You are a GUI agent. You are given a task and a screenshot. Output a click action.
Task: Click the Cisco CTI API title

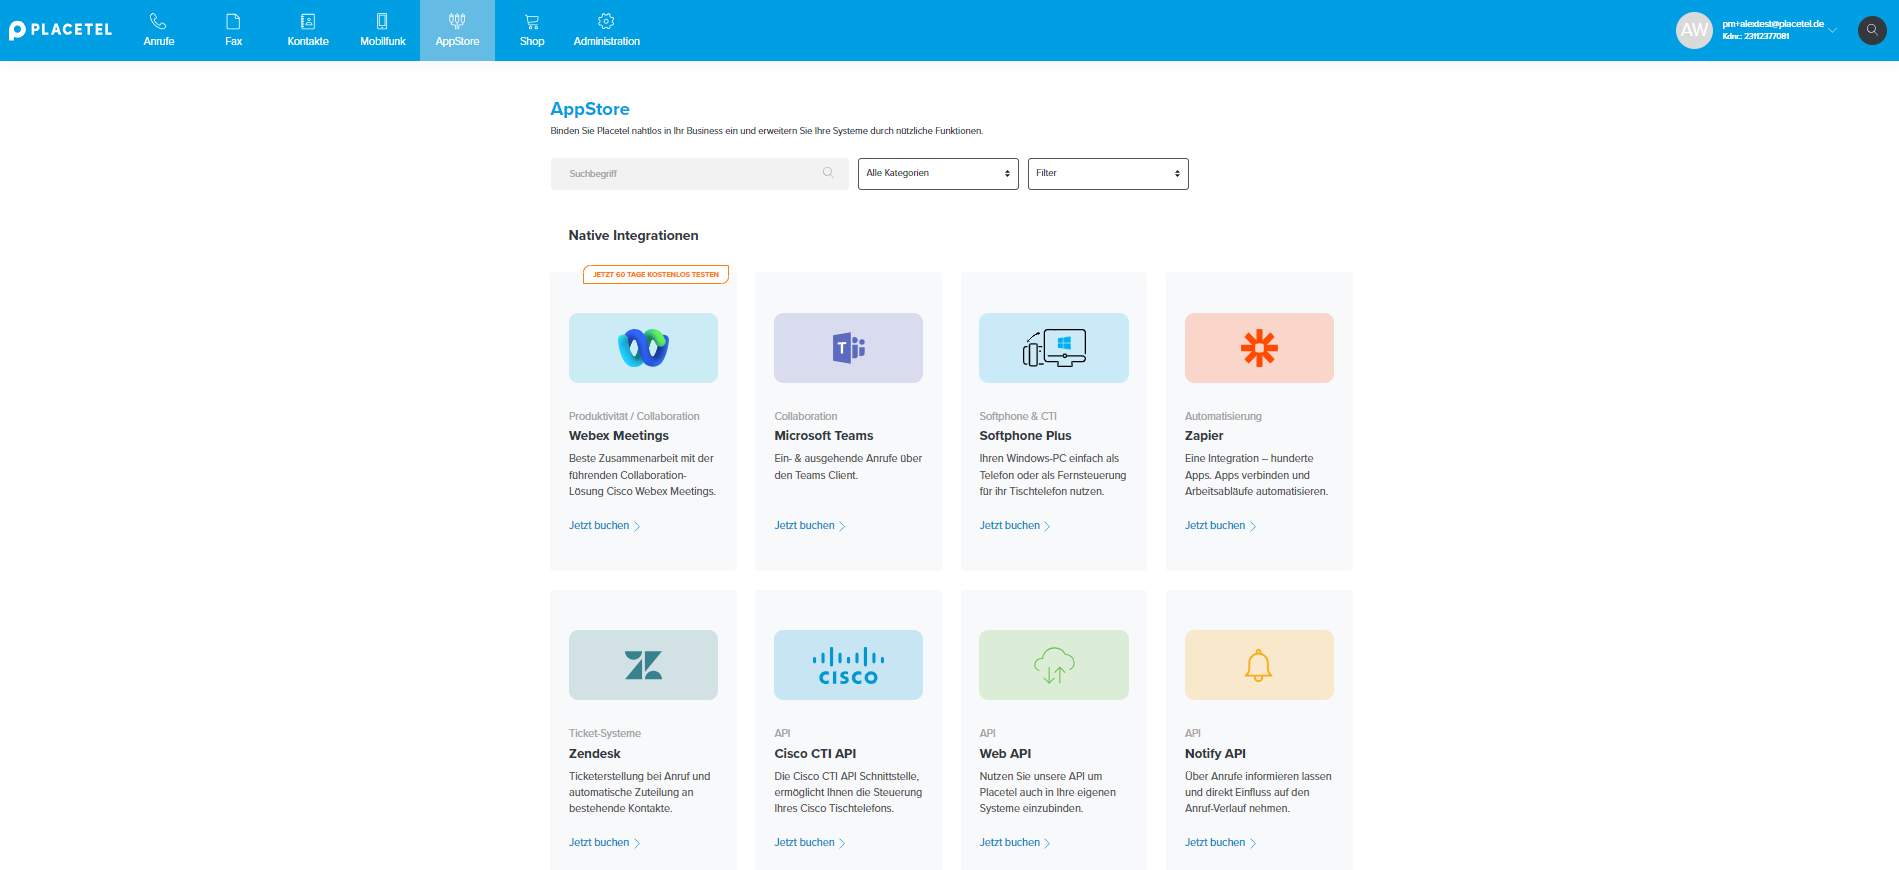coord(815,754)
